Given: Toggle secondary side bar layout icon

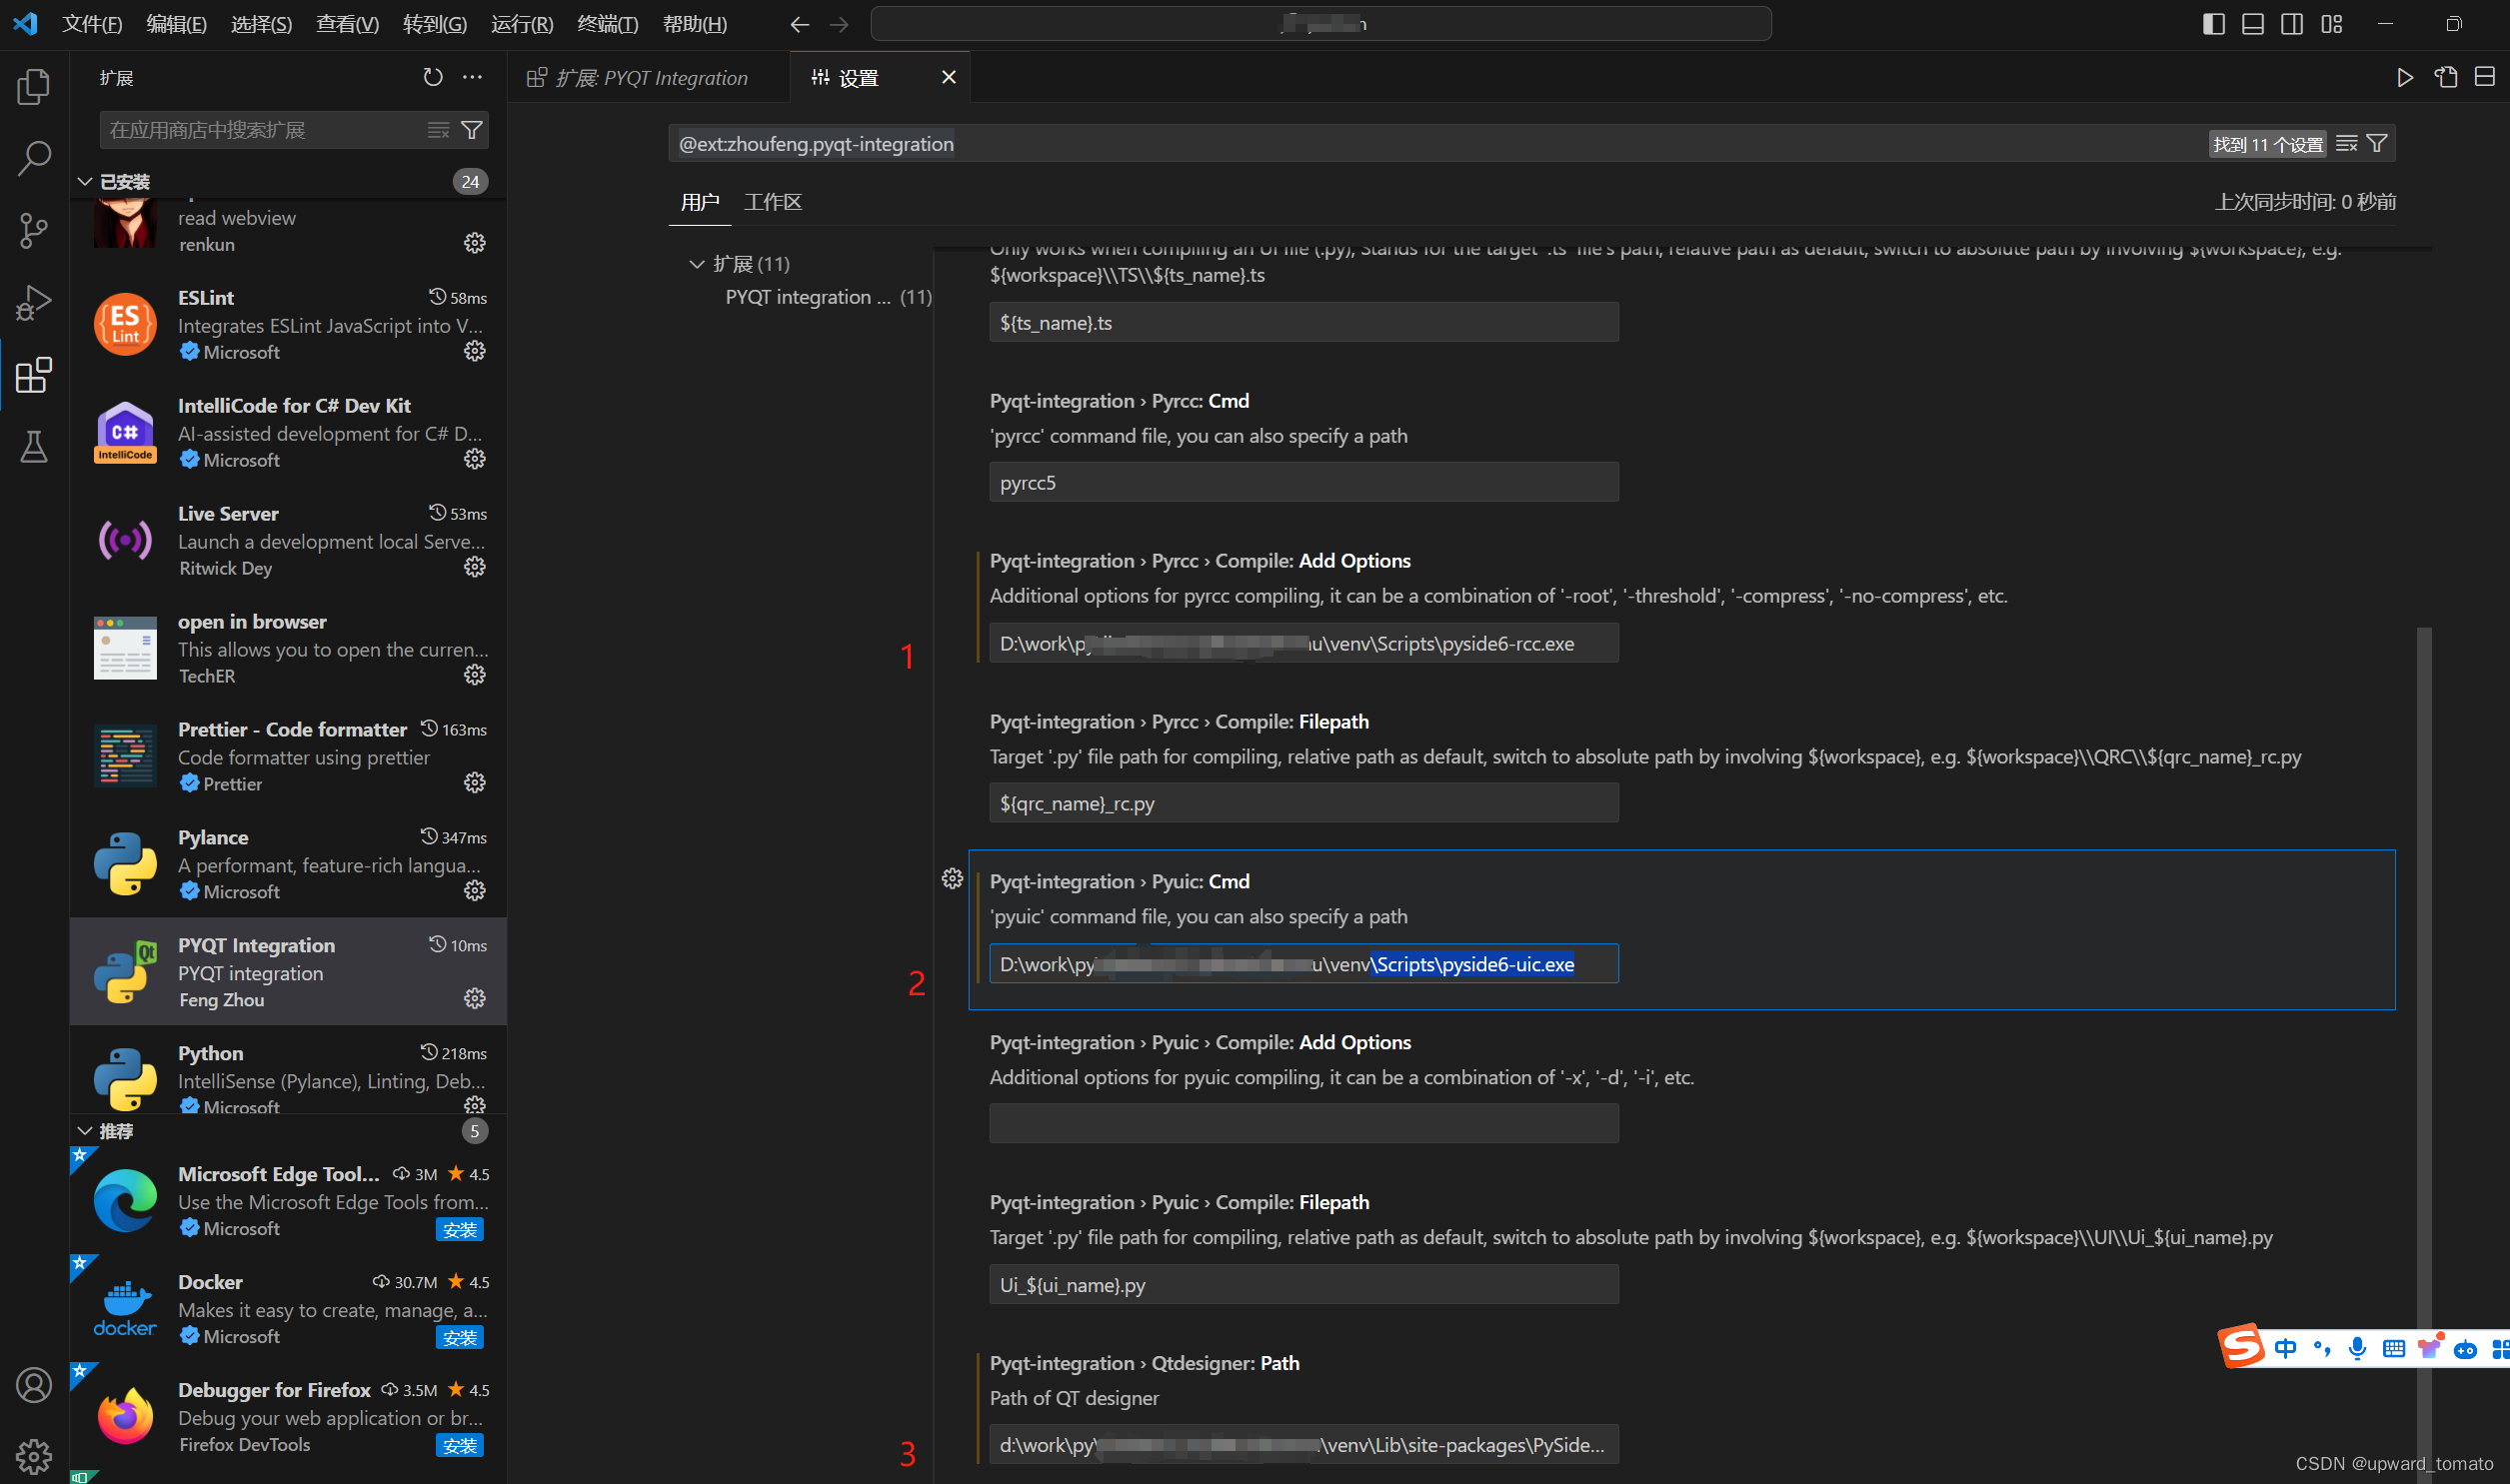Looking at the screenshot, I should point(2292,24).
